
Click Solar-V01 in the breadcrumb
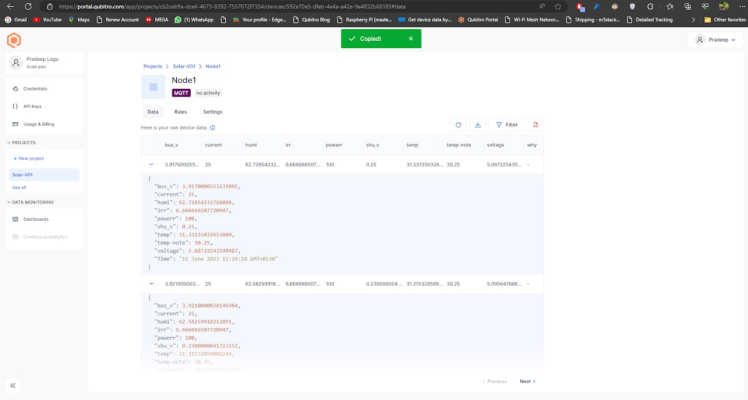point(184,66)
